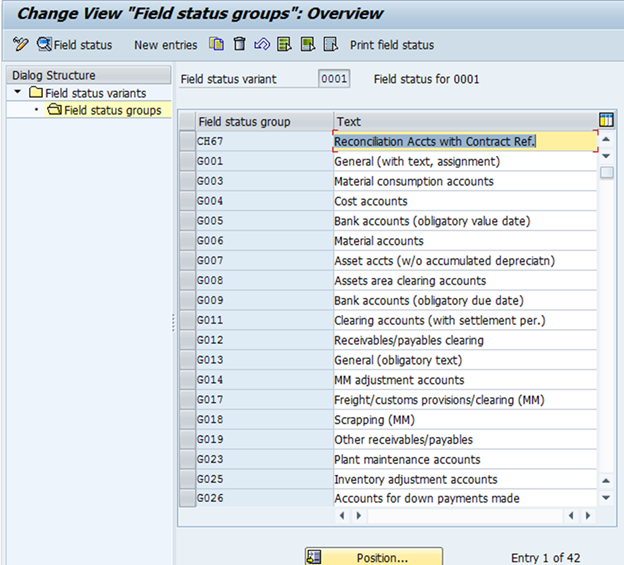
Task: Click the Field status group column header
Action: tap(264, 121)
